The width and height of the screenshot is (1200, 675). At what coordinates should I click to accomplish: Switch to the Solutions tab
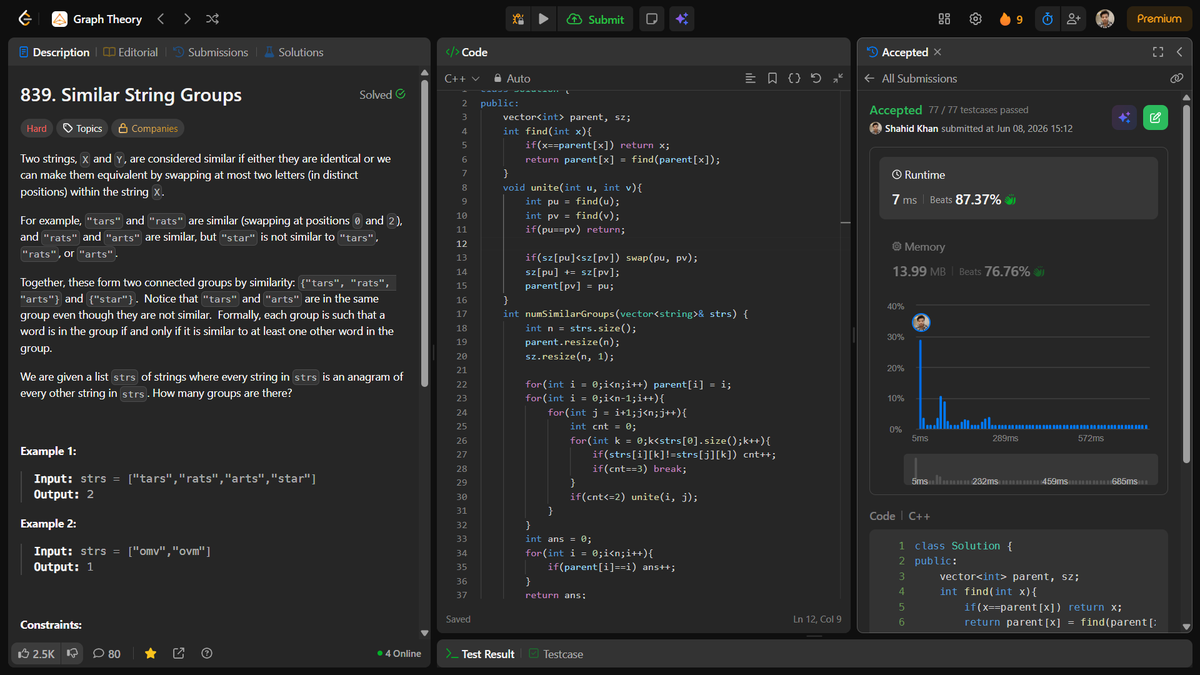(293, 52)
